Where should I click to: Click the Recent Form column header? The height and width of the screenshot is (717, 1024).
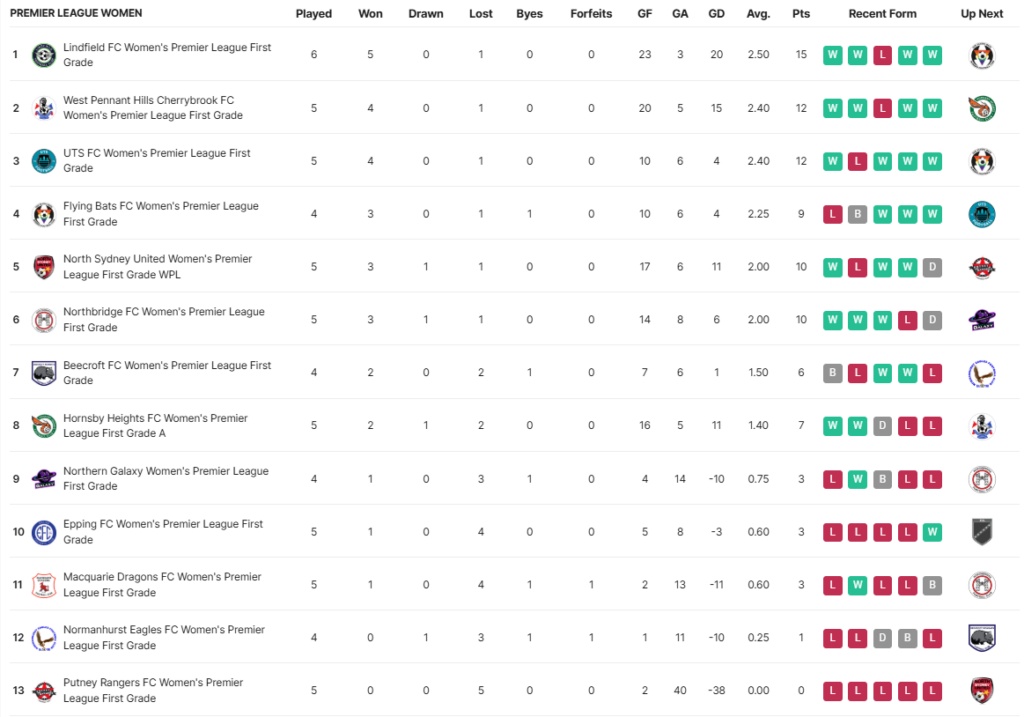(x=882, y=14)
